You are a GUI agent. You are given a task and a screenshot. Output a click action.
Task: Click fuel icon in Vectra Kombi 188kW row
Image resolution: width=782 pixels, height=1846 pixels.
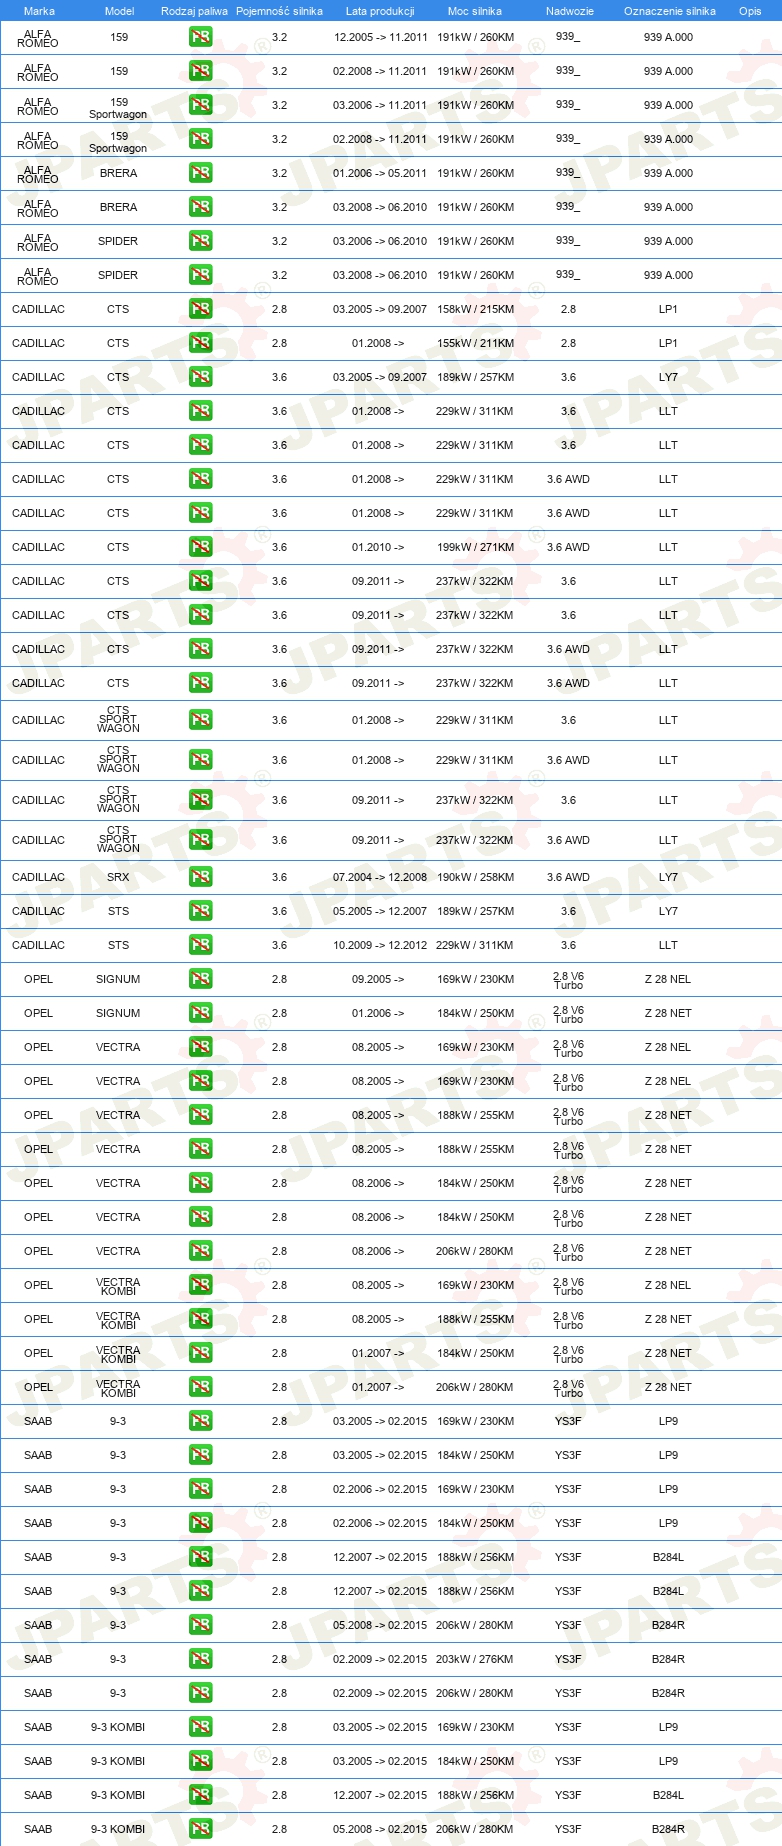click(x=200, y=1319)
